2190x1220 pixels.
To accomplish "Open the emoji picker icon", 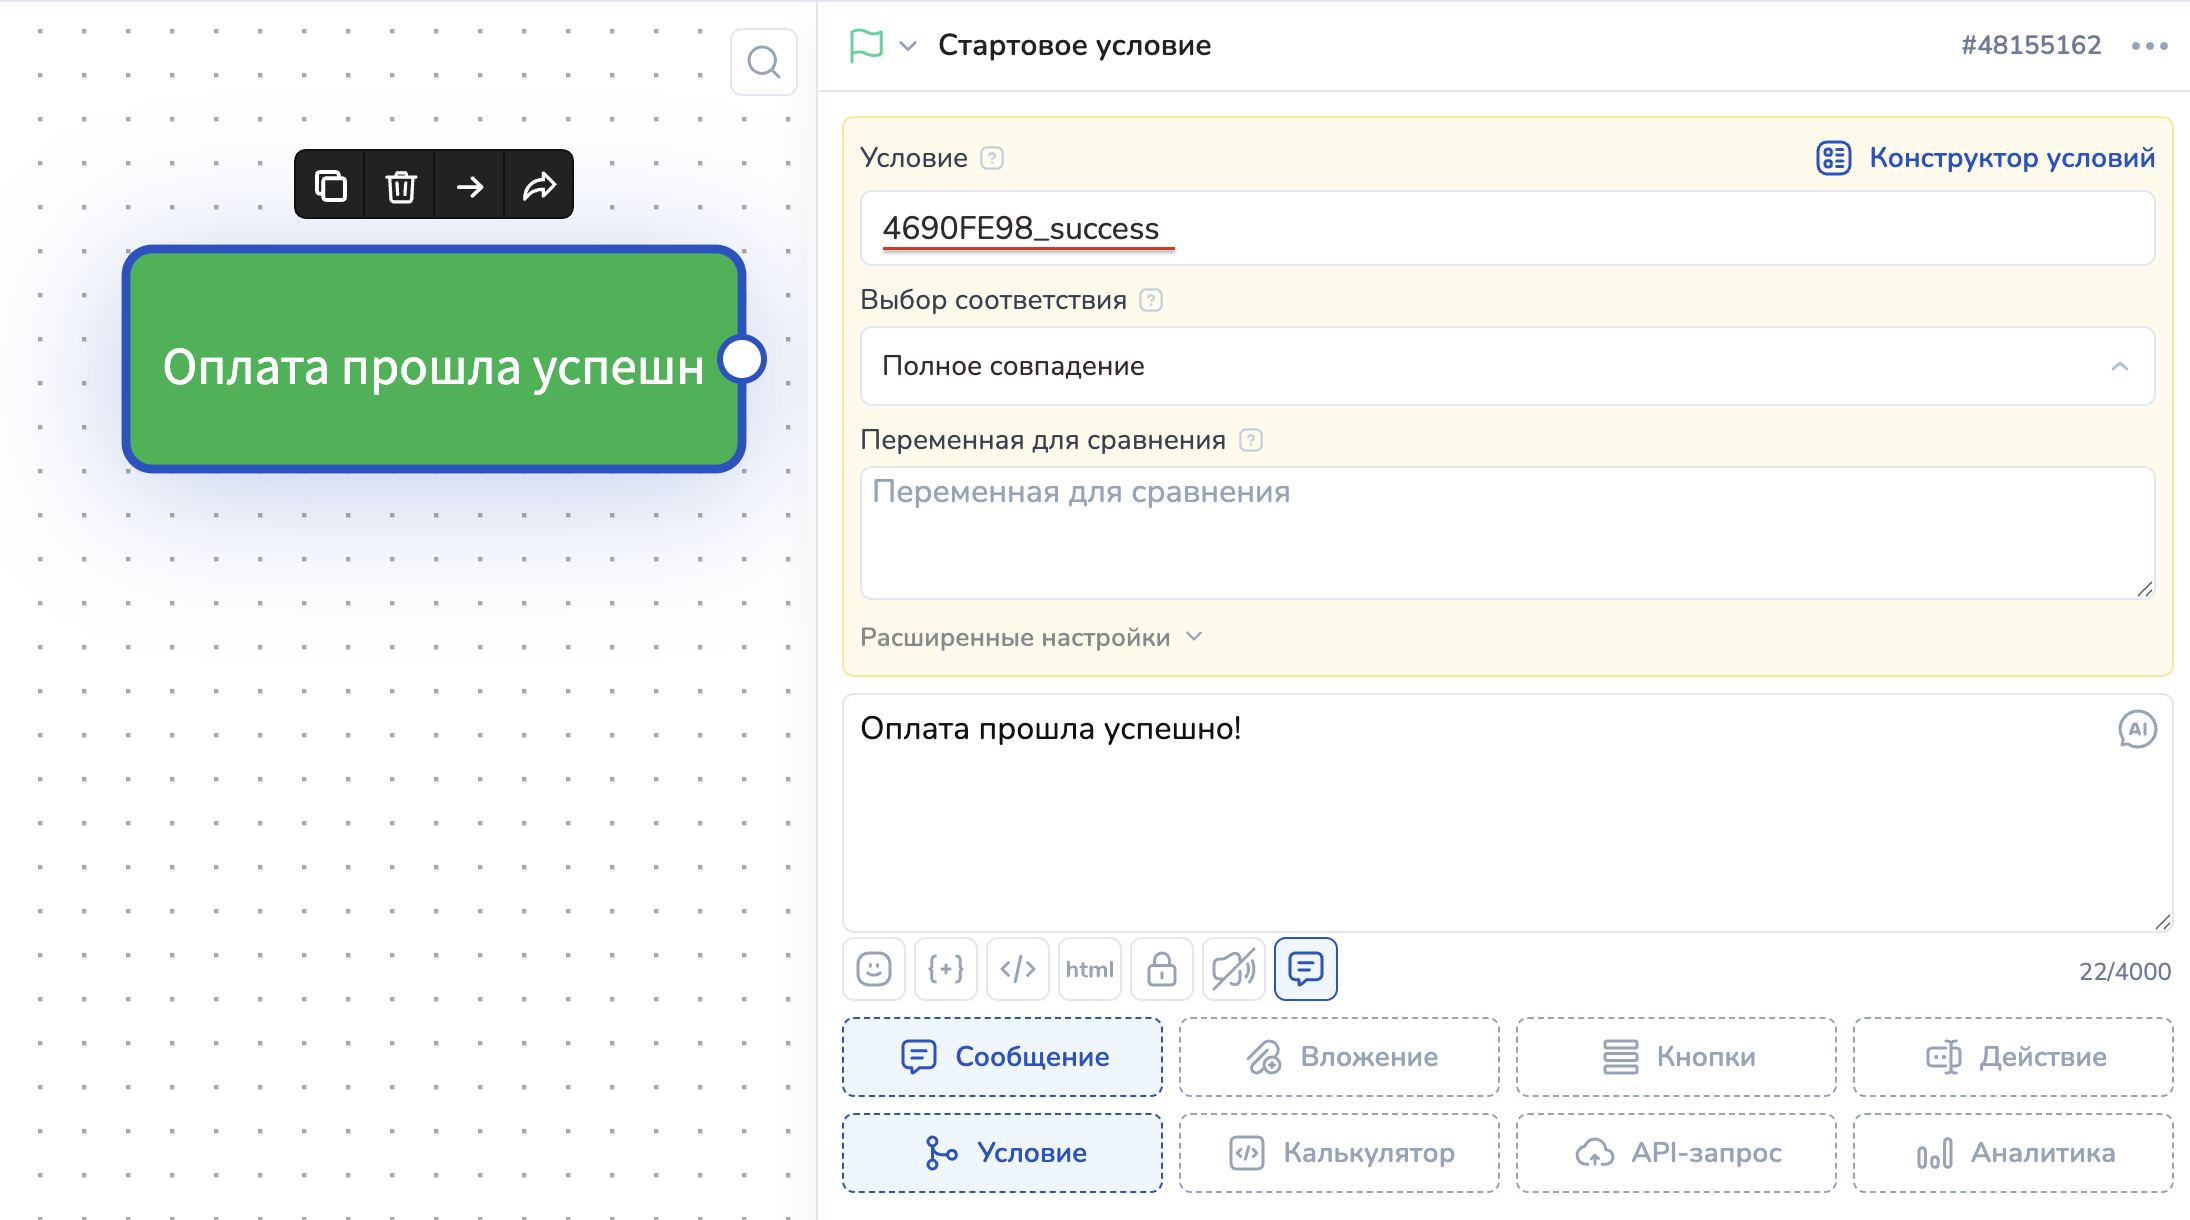I will (874, 968).
